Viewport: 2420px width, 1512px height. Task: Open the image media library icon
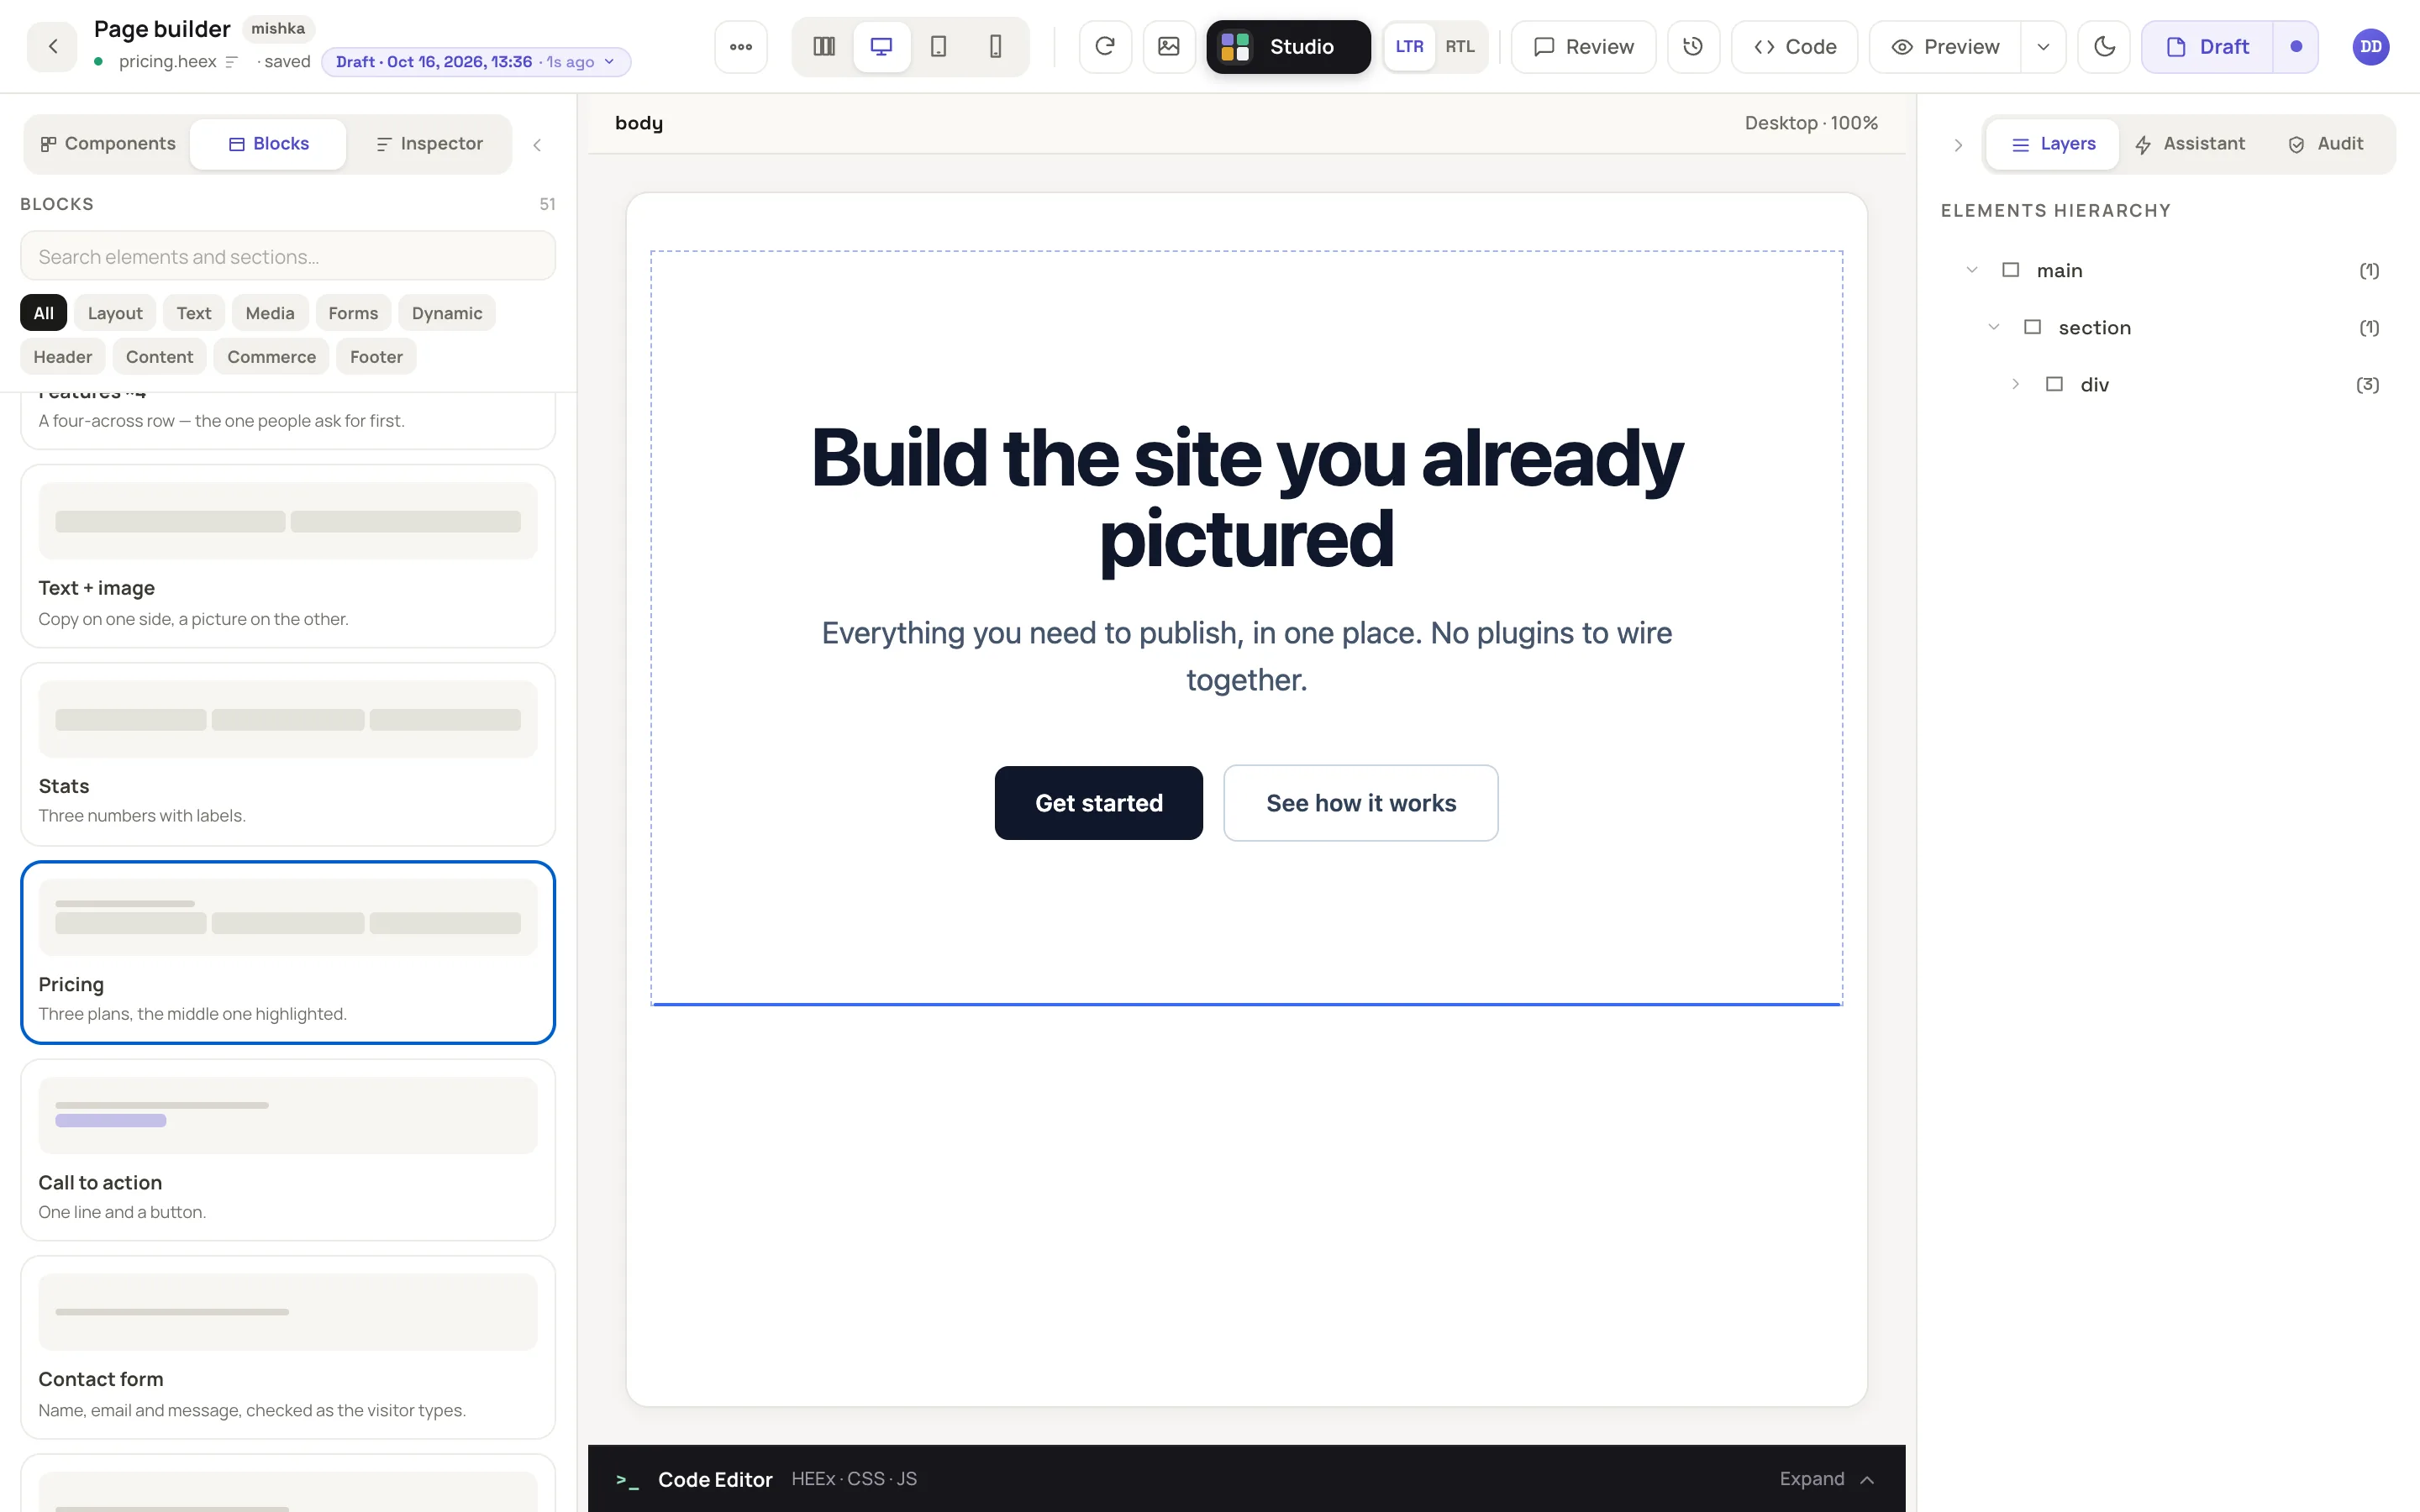[1169, 46]
